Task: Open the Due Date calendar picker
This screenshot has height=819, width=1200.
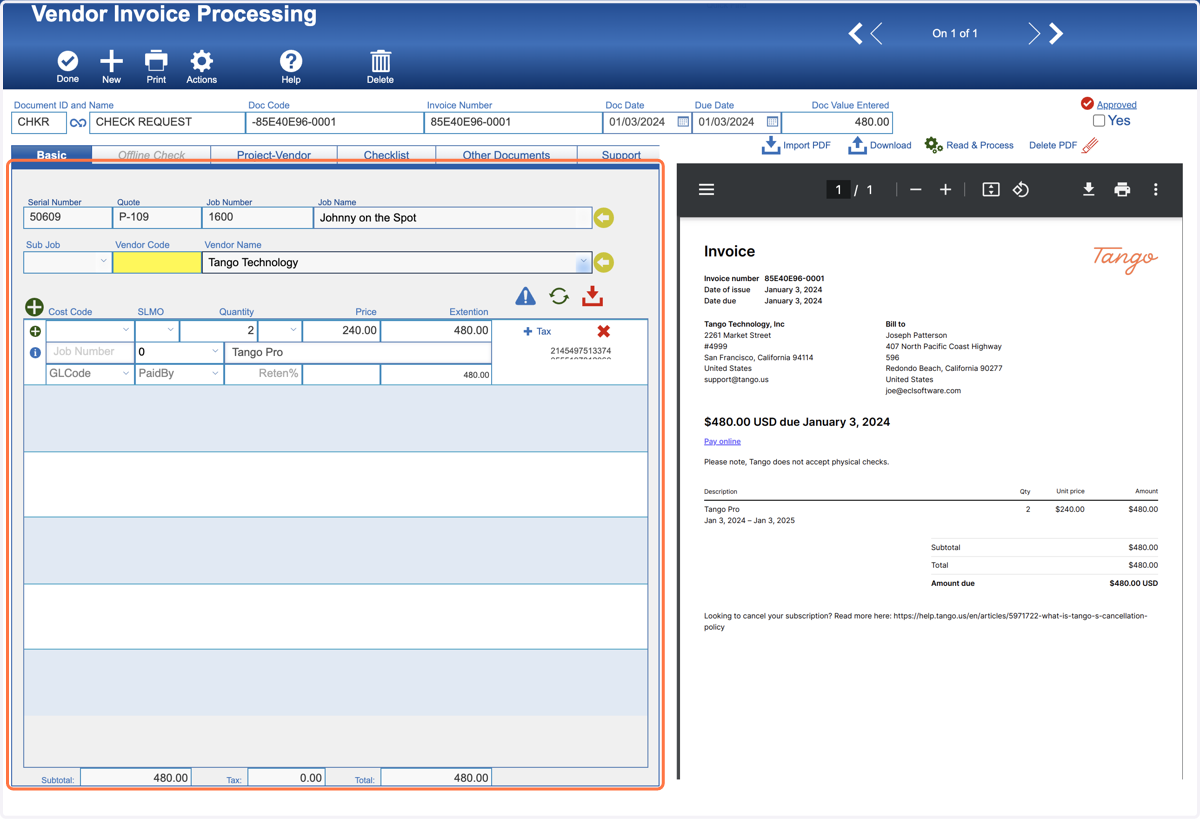Action: (x=772, y=122)
